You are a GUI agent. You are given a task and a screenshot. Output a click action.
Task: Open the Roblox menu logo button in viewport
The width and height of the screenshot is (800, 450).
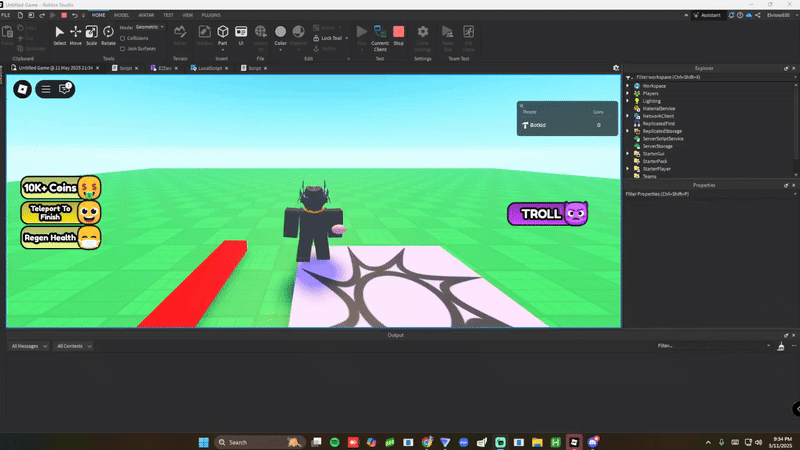pyautogui.click(x=22, y=89)
